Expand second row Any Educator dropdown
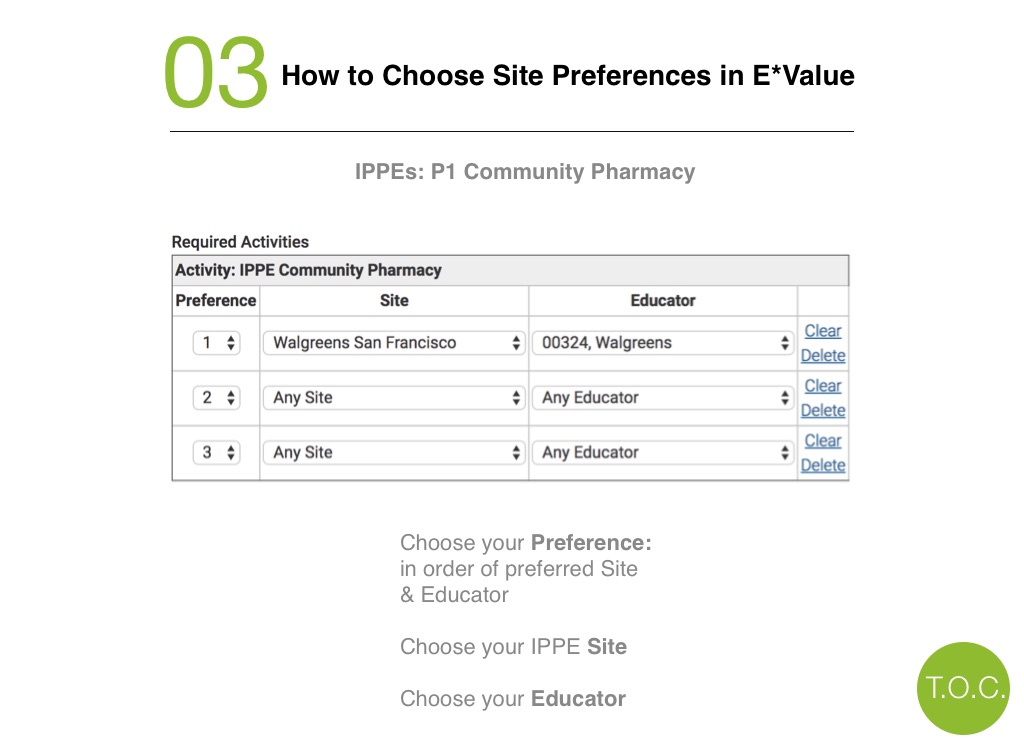Viewport: 1024px width, 748px height. [663, 398]
